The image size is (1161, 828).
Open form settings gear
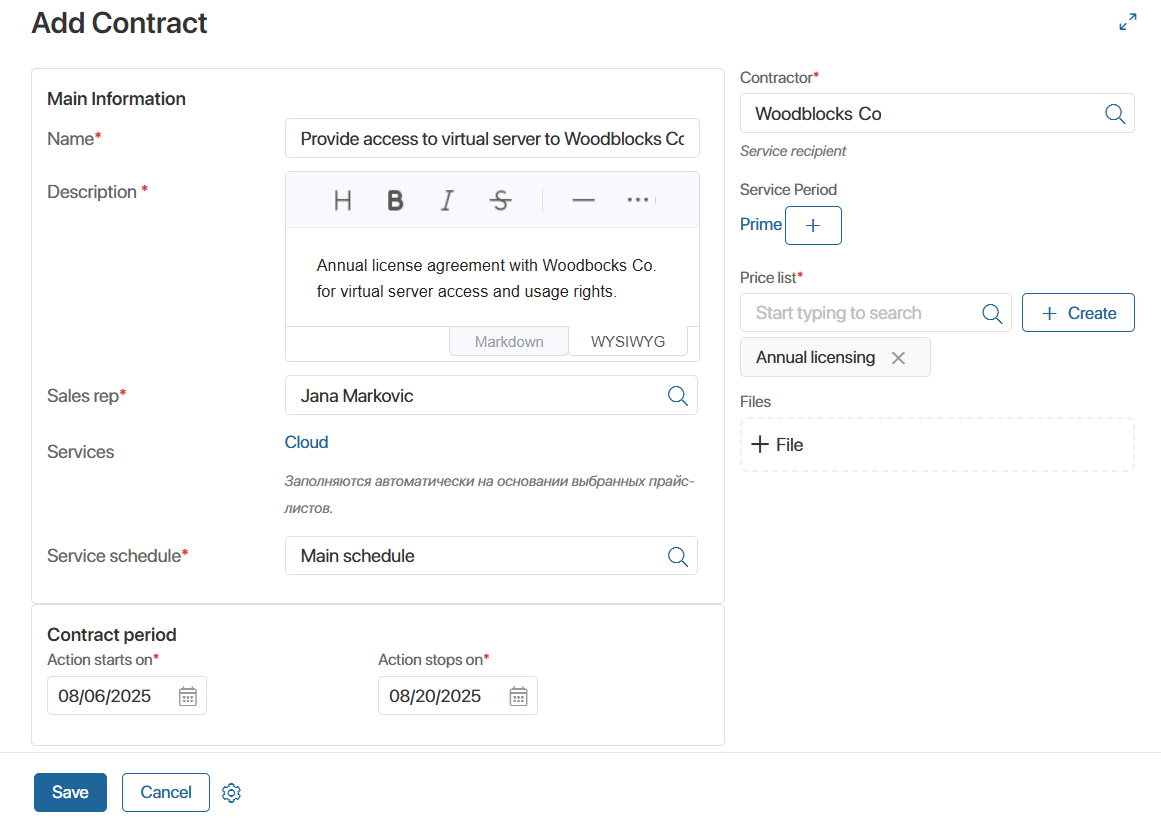point(231,792)
